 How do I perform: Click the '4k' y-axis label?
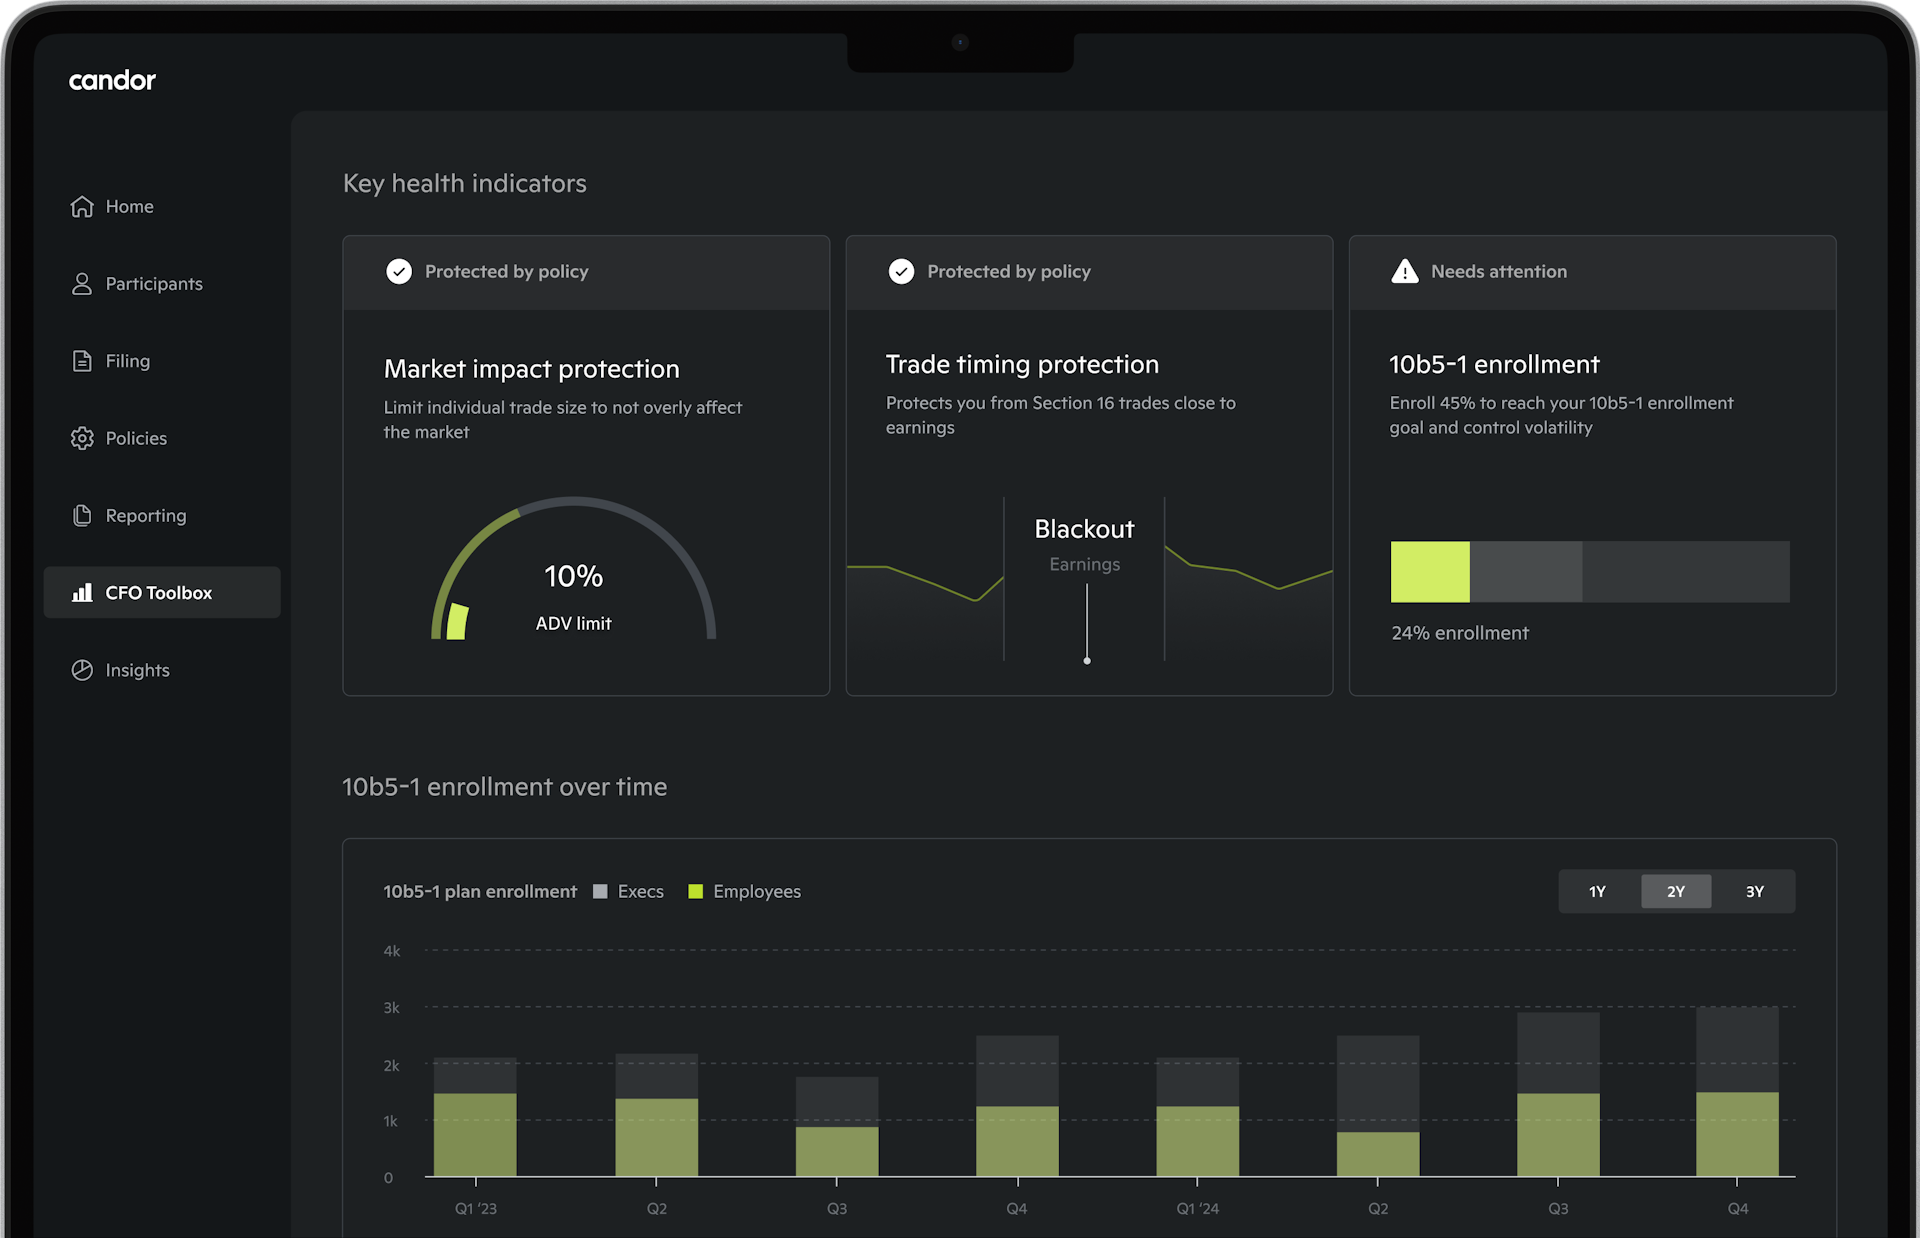coord(391,951)
